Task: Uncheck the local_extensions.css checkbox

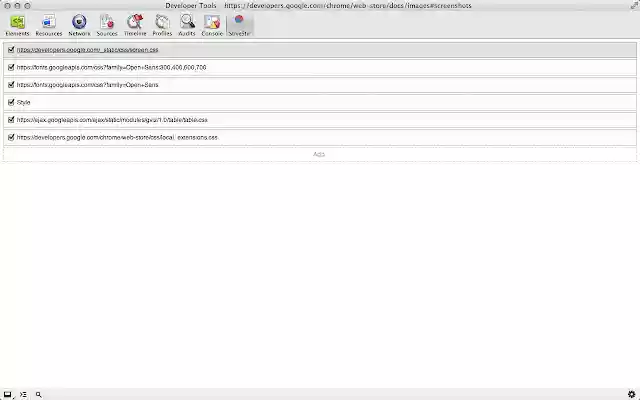Action: pos(11,138)
